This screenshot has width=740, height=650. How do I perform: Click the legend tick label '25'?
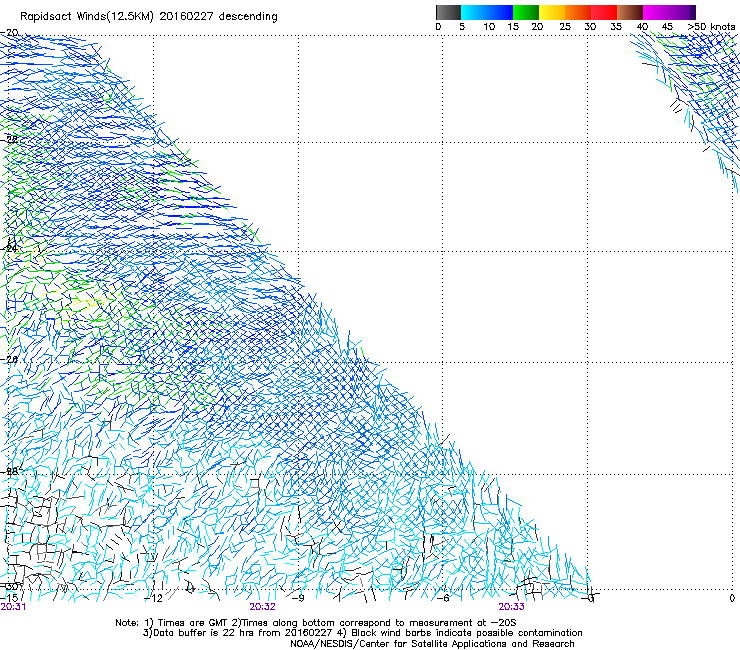pos(565,27)
